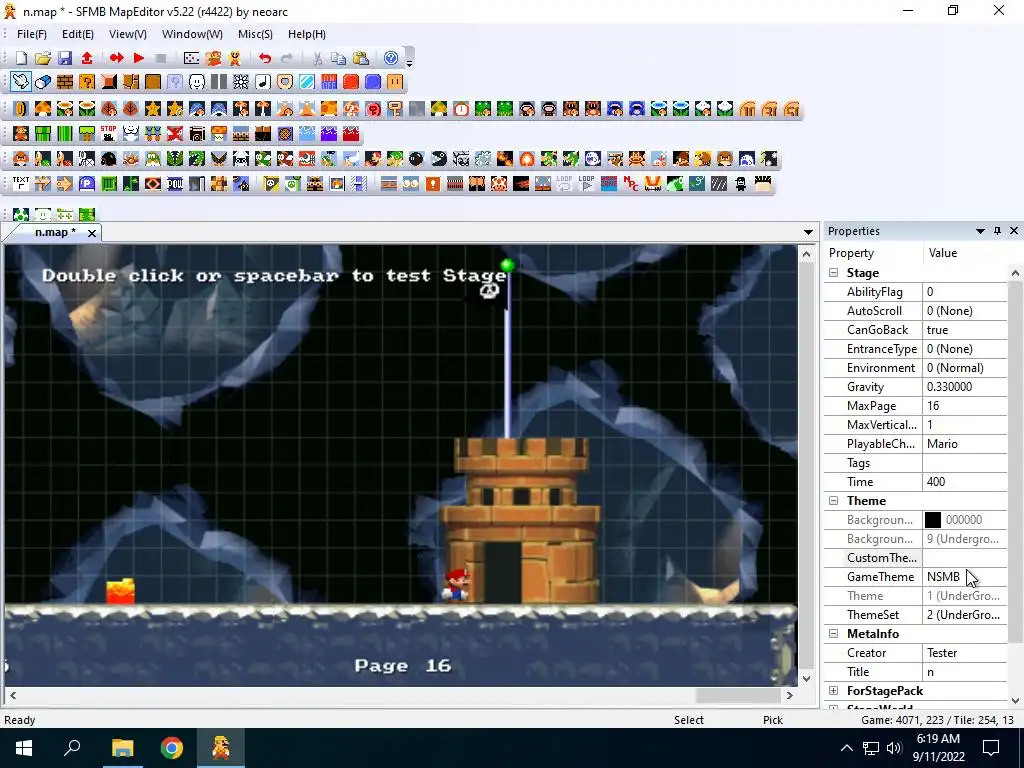Select the glove hand select tool
The height and width of the screenshot is (768, 1024).
point(21,82)
